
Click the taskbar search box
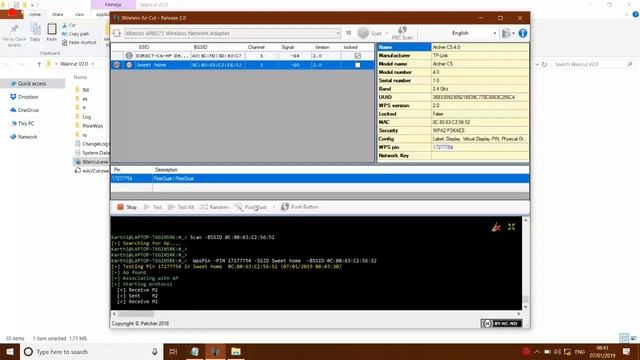pos(92,351)
